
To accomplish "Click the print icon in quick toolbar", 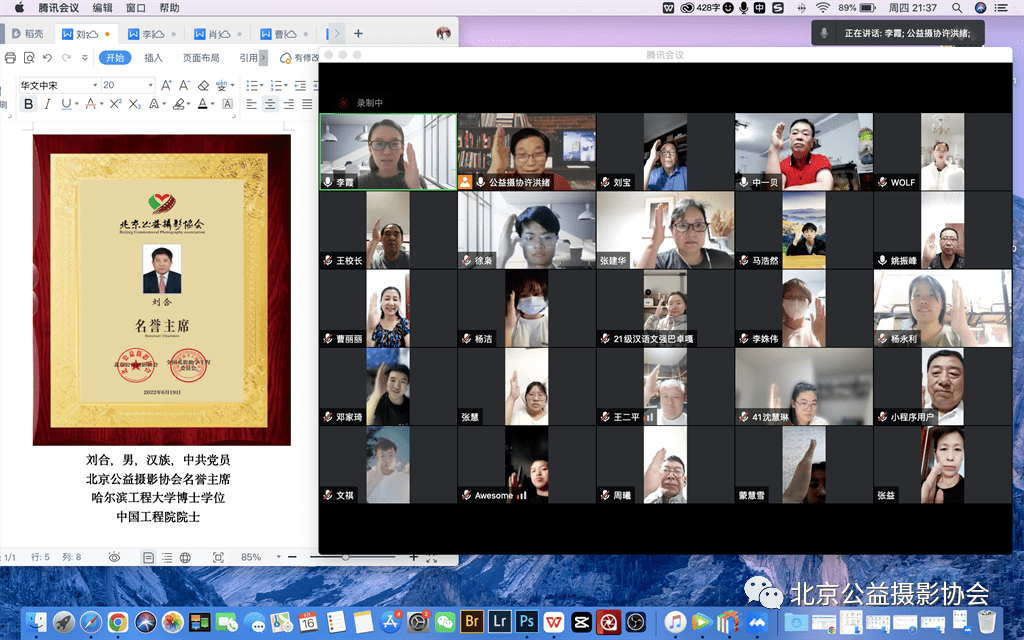I will (10, 58).
